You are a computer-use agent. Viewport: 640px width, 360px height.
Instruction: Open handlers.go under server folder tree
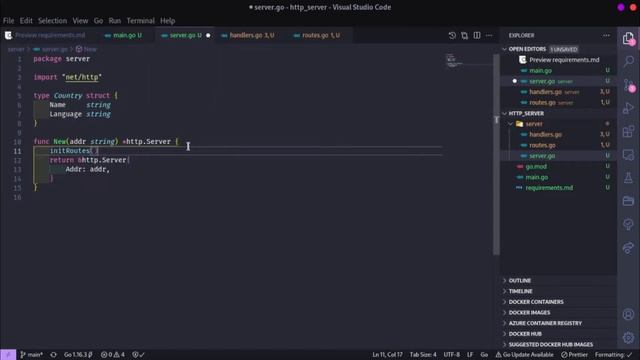pyautogui.click(x=545, y=135)
